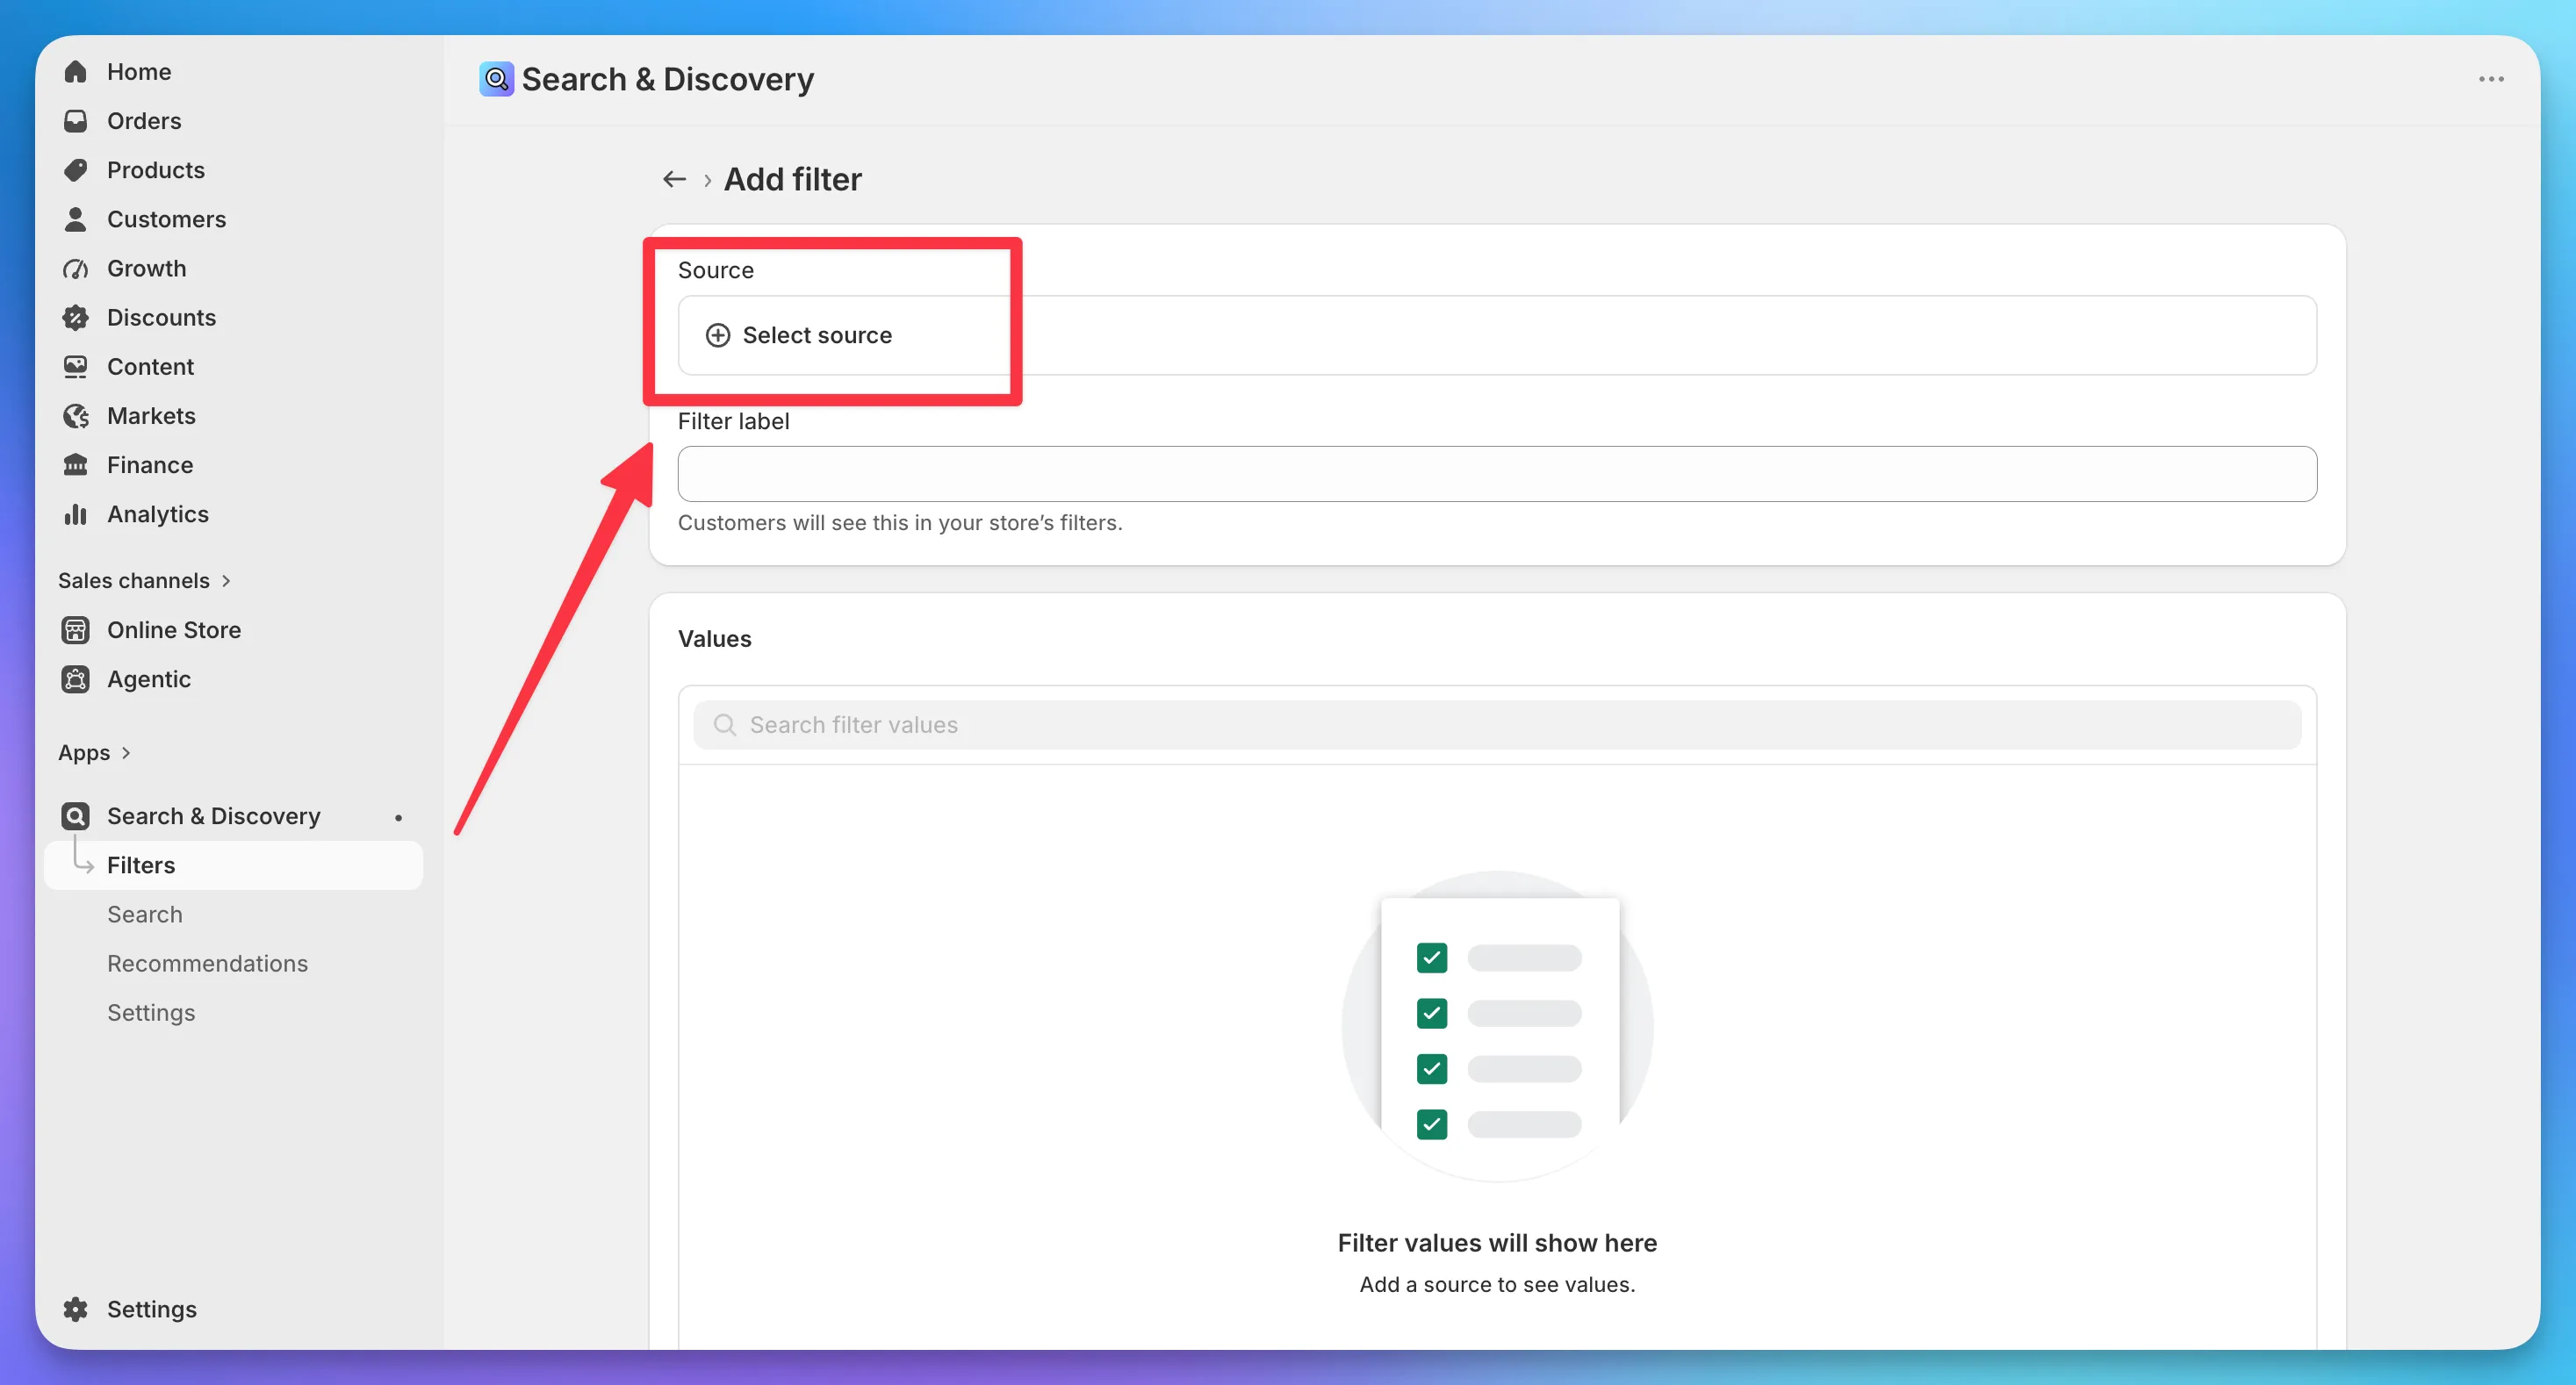2576x1385 pixels.
Task: Click the Content image icon
Action: coord(75,366)
